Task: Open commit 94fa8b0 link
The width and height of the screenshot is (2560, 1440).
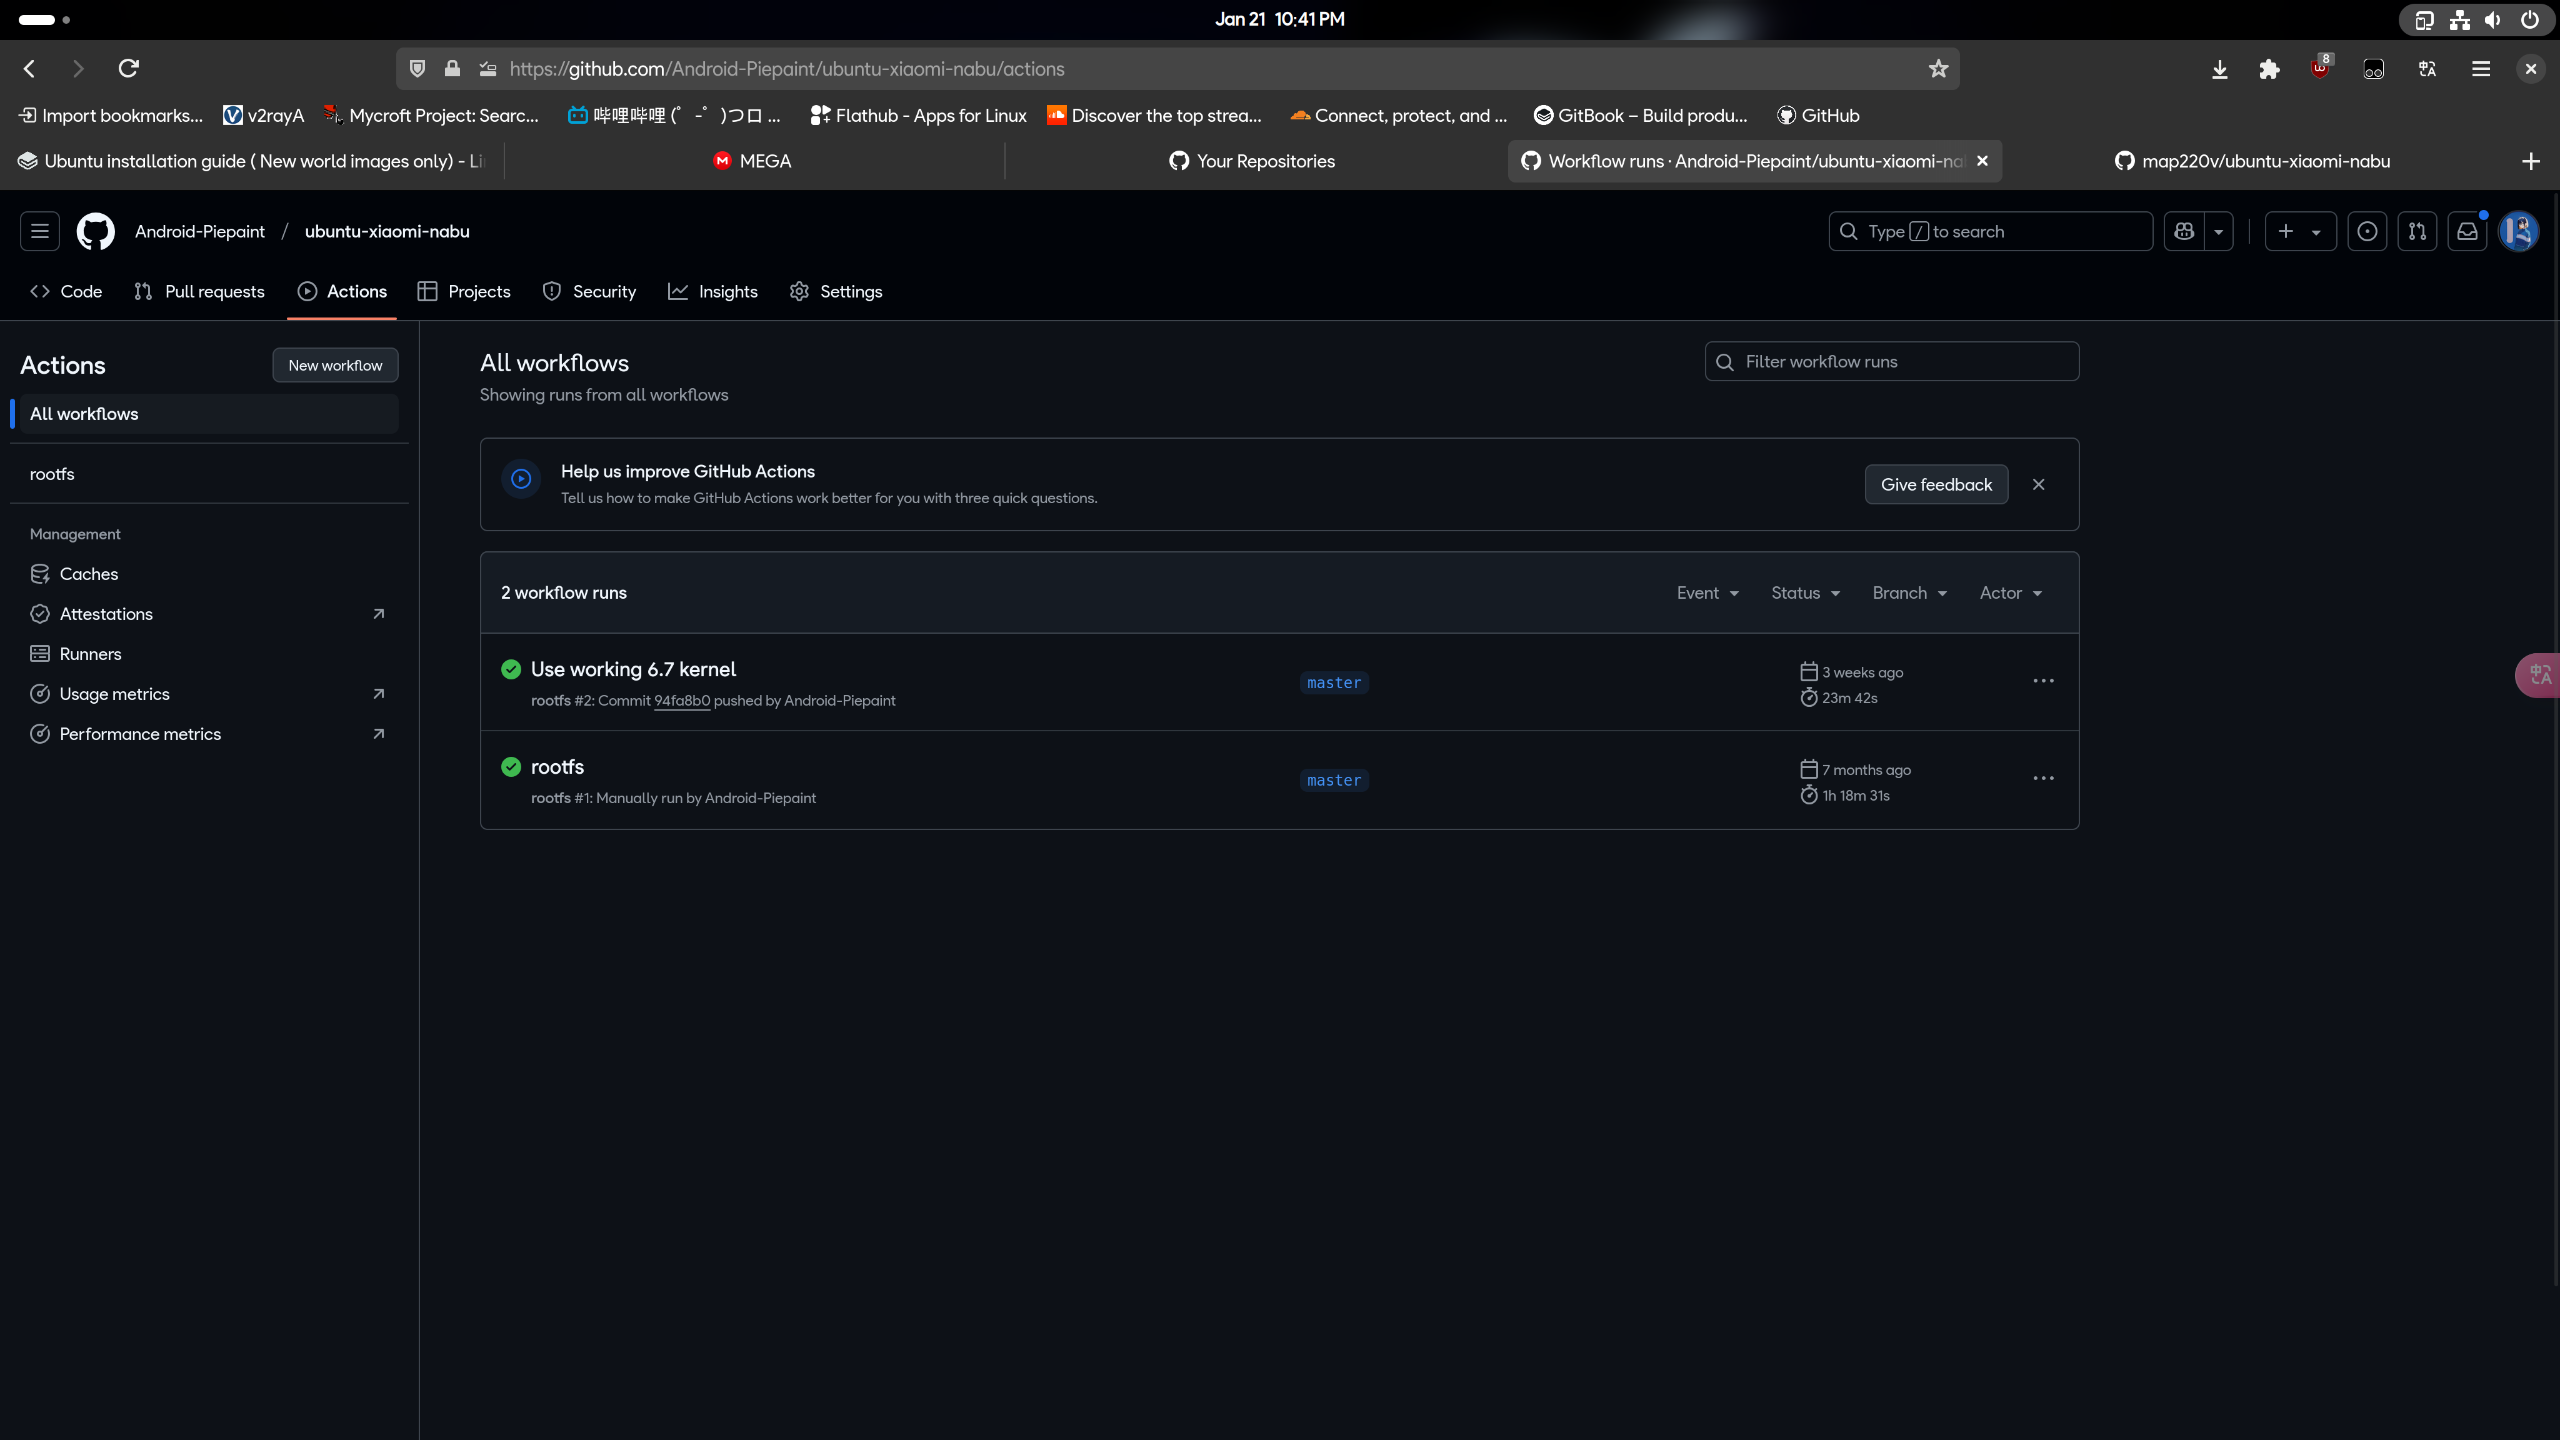Action: (x=681, y=701)
